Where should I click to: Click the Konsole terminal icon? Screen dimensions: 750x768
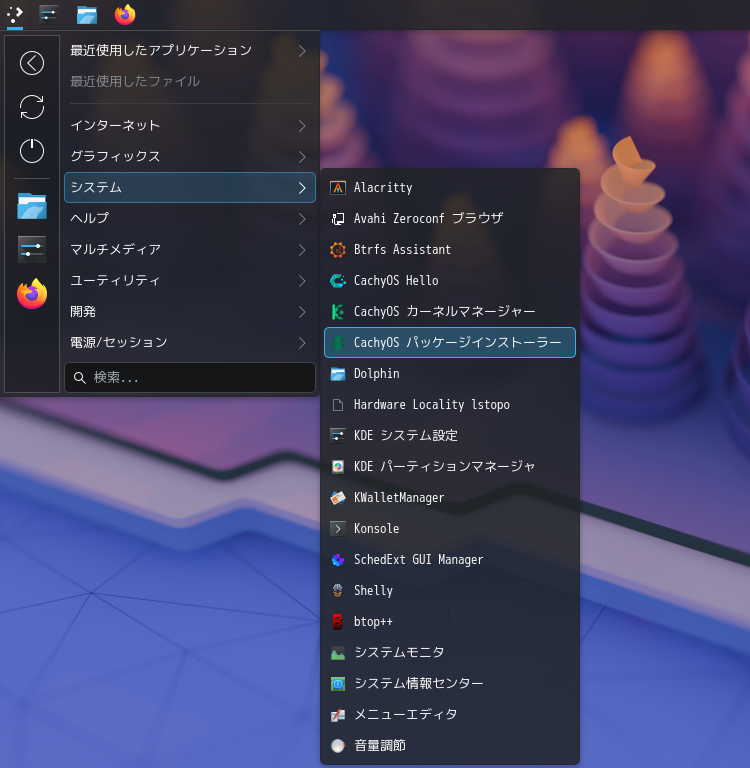coord(338,528)
